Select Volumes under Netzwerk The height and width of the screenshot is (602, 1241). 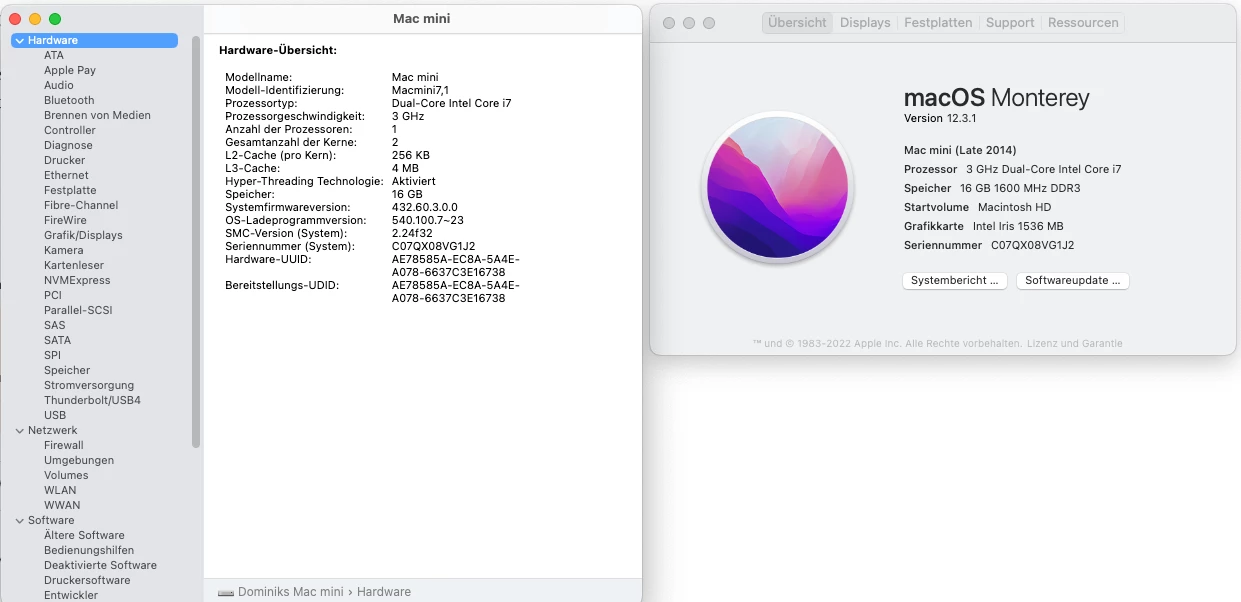pyautogui.click(x=66, y=475)
